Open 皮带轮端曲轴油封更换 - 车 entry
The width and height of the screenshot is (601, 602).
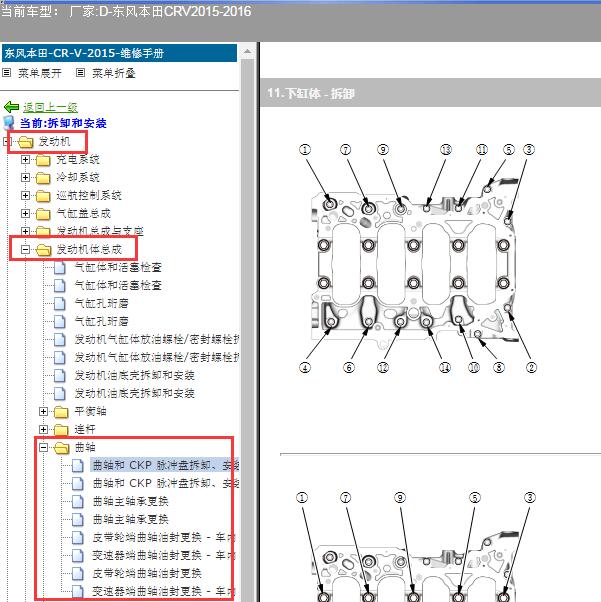tap(164, 538)
